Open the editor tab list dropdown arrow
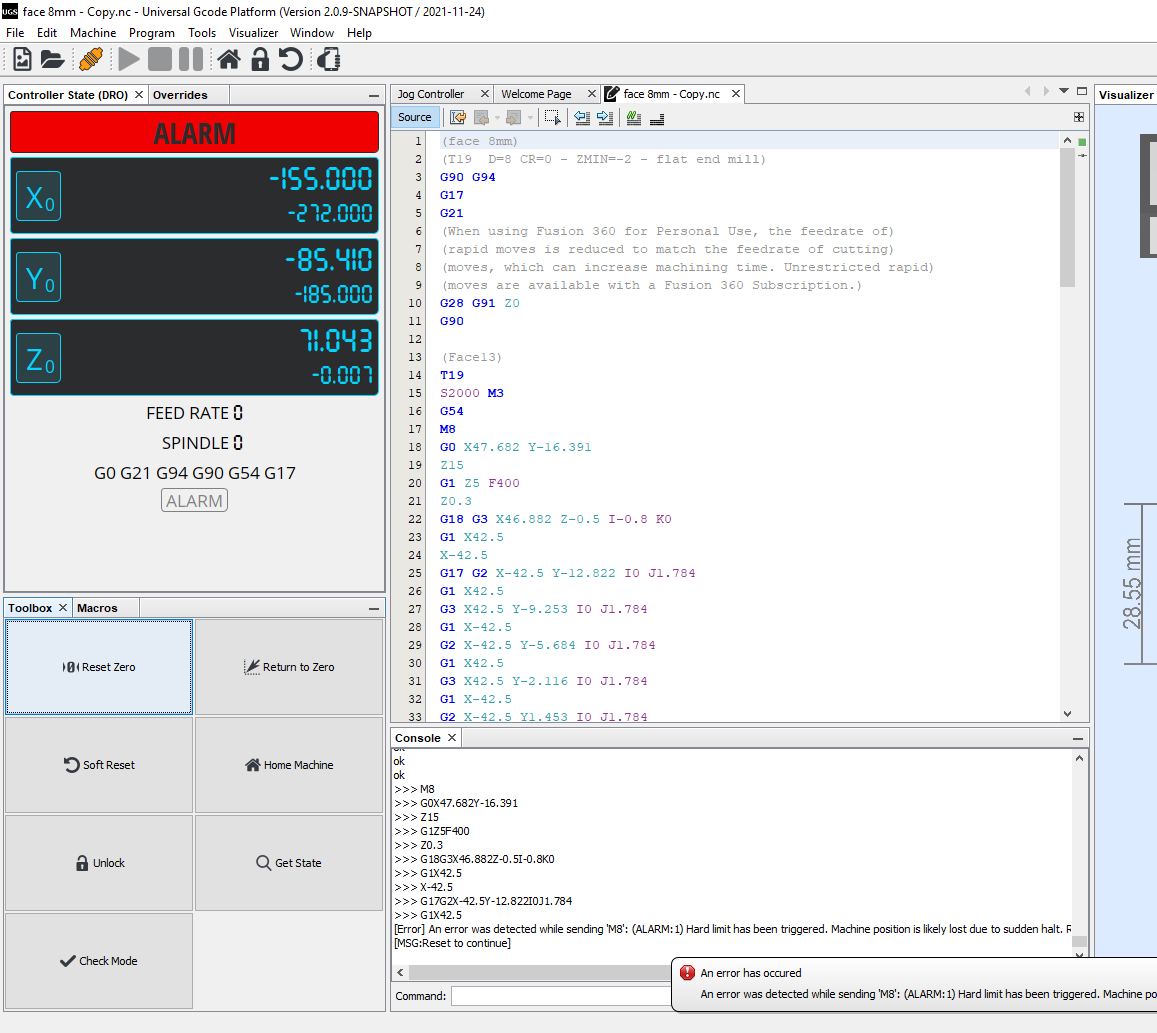 pyautogui.click(x=1063, y=91)
